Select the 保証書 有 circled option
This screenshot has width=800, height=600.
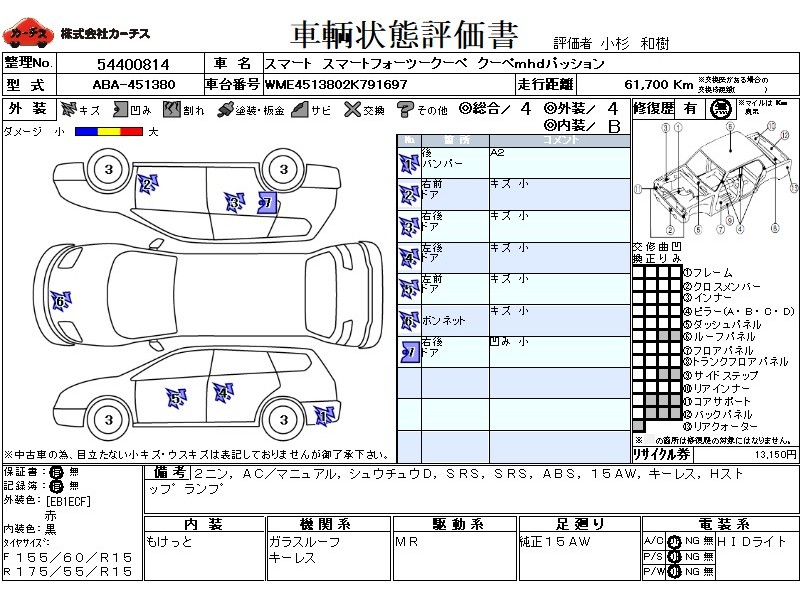[56, 472]
